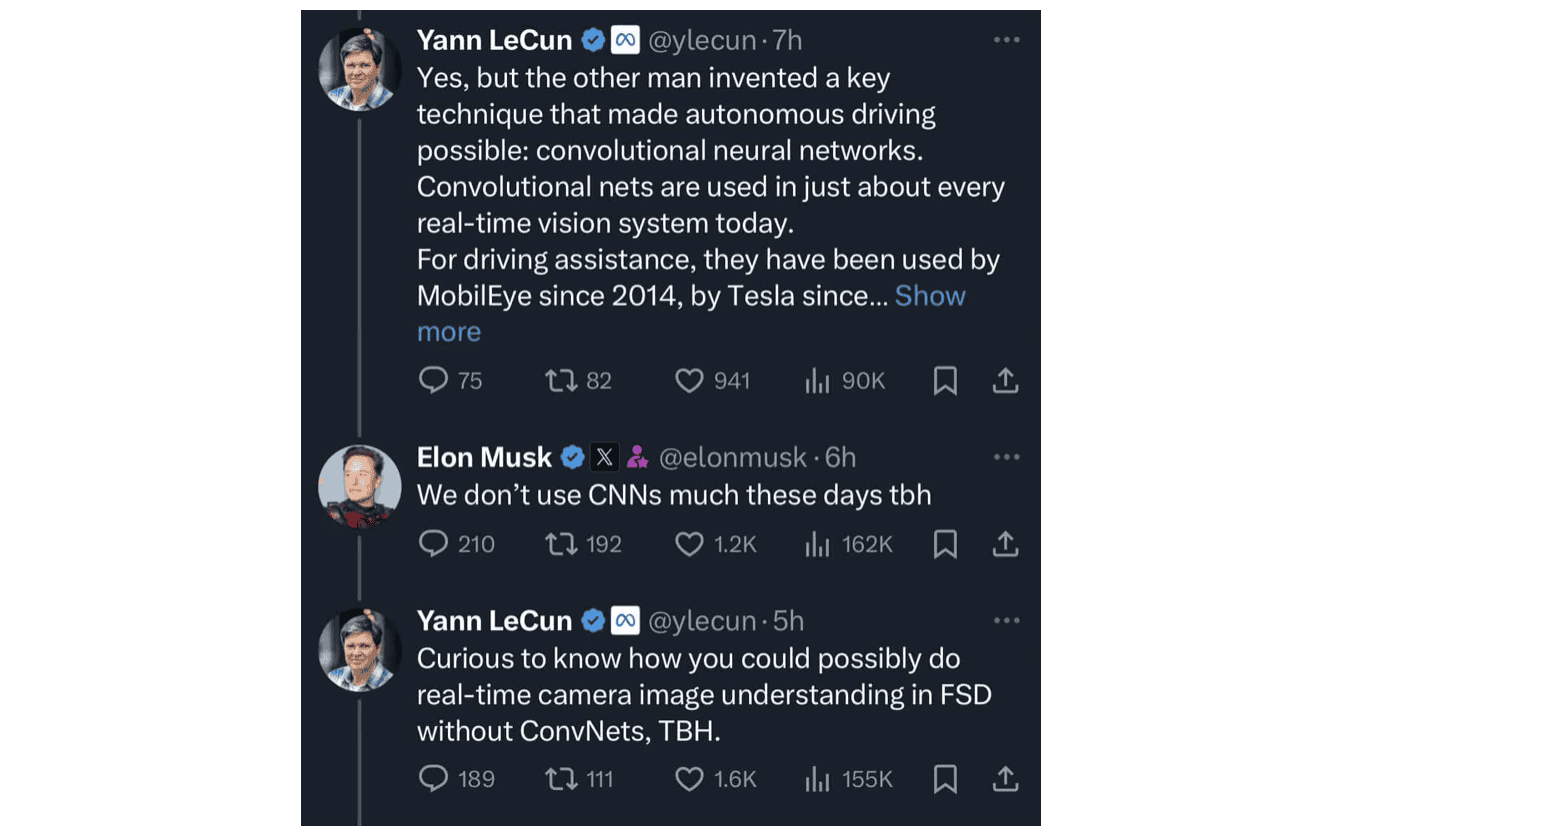
Task: Bookmark LeCun's reply about FSD
Action: [945, 778]
